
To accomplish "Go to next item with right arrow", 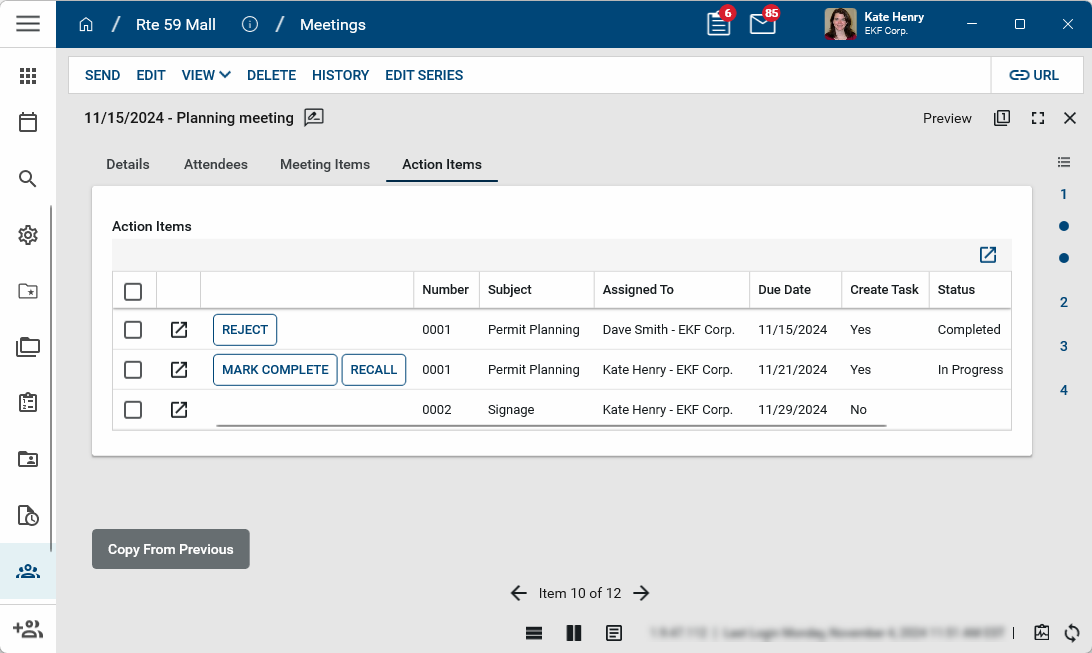I will [642, 593].
